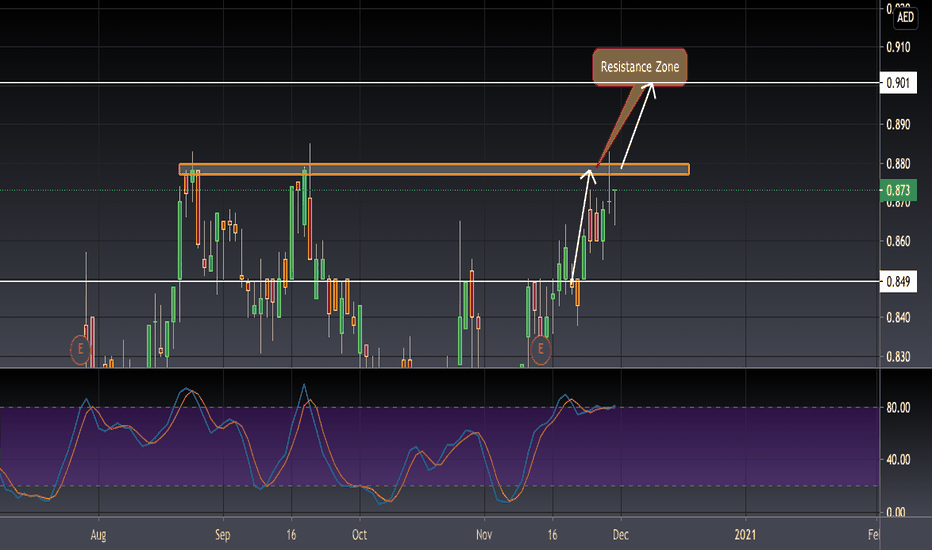The image size is (932, 550).
Task: Click the 80.00 oscillator scale label
Action: pyautogui.click(x=898, y=407)
